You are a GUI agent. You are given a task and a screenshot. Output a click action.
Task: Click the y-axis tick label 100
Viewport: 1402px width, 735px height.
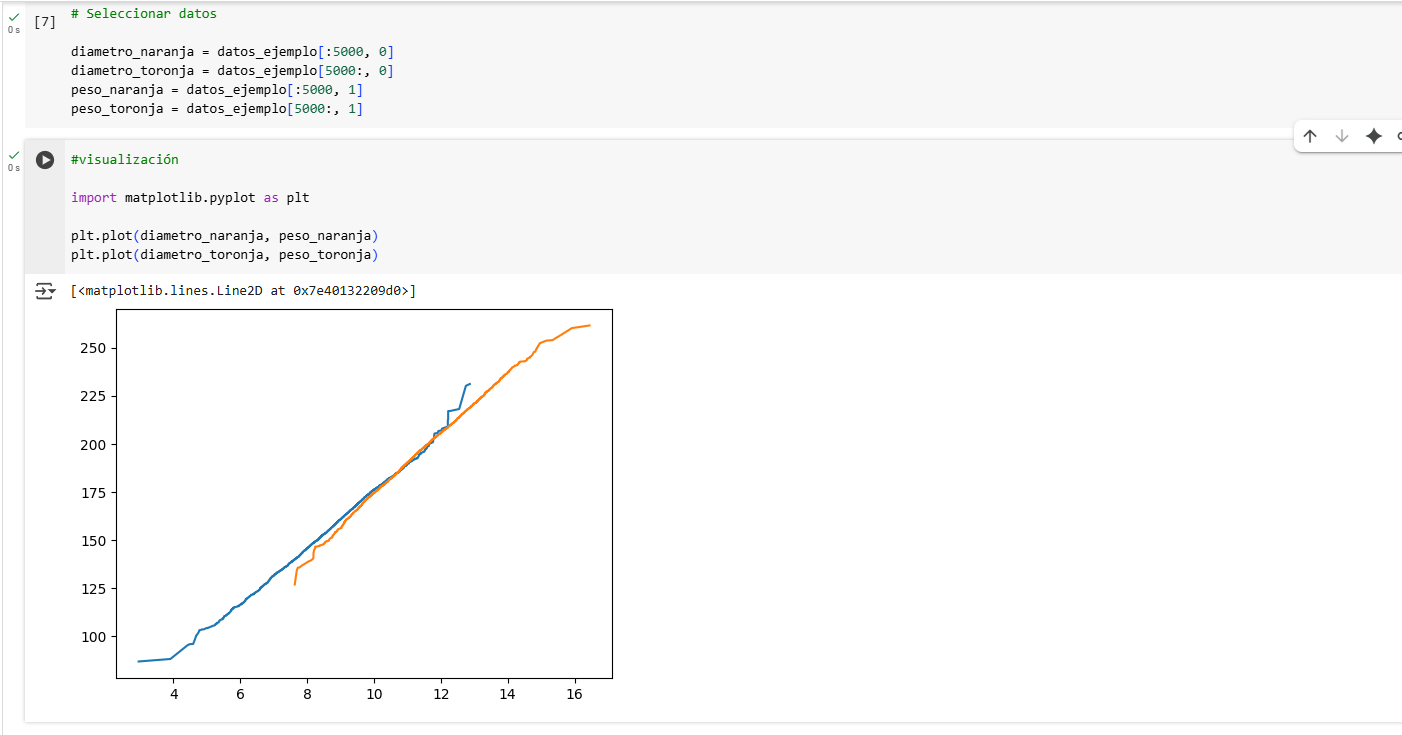(x=92, y=637)
